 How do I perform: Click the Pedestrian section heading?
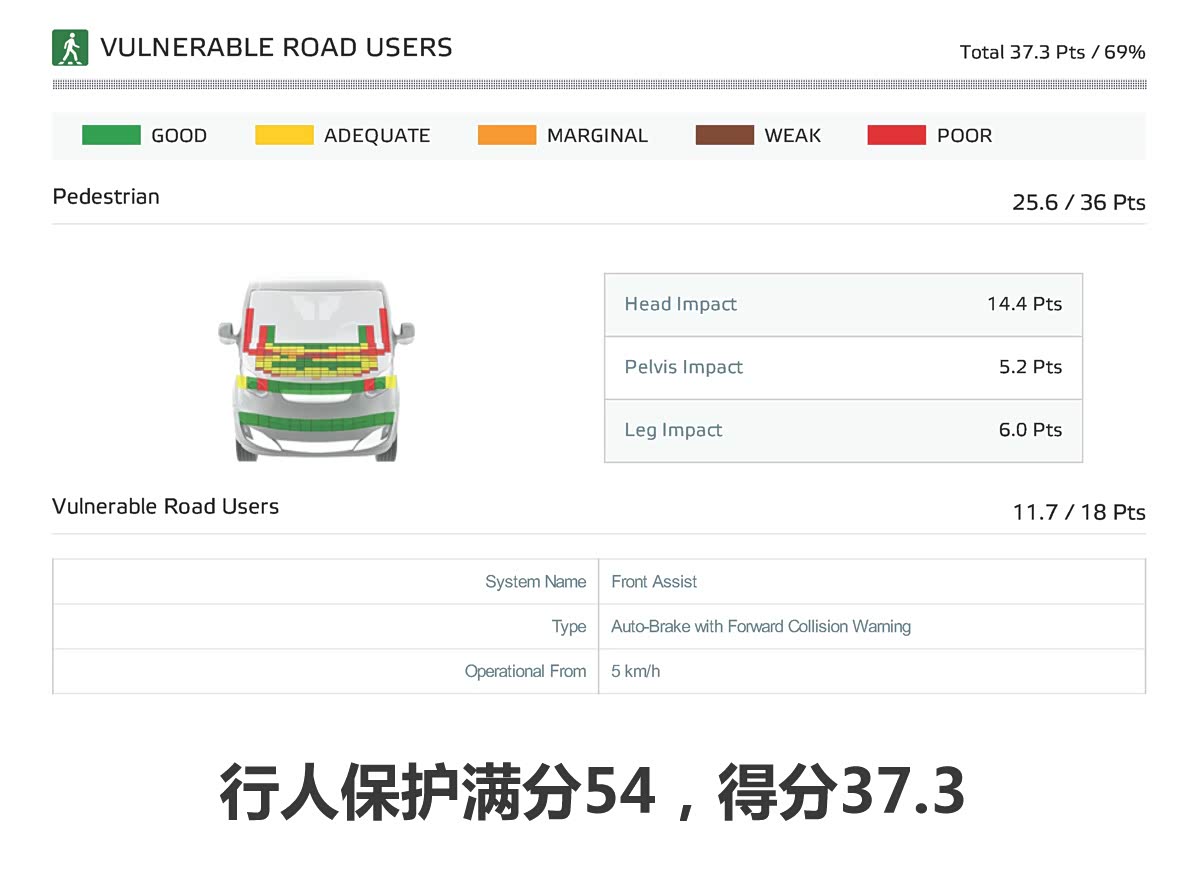tap(106, 196)
